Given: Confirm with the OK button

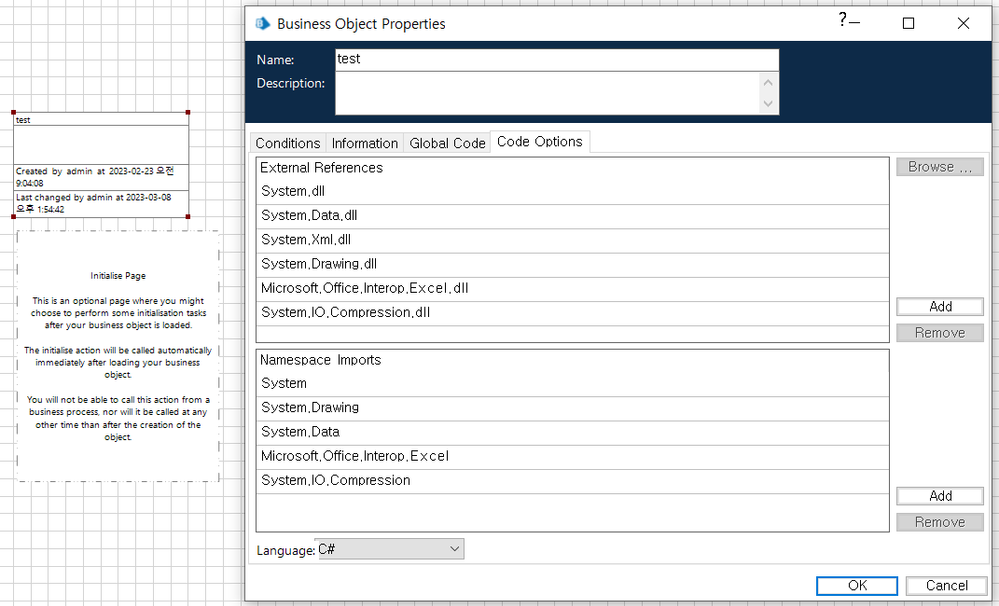Looking at the screenshot, I should point(857,586).
